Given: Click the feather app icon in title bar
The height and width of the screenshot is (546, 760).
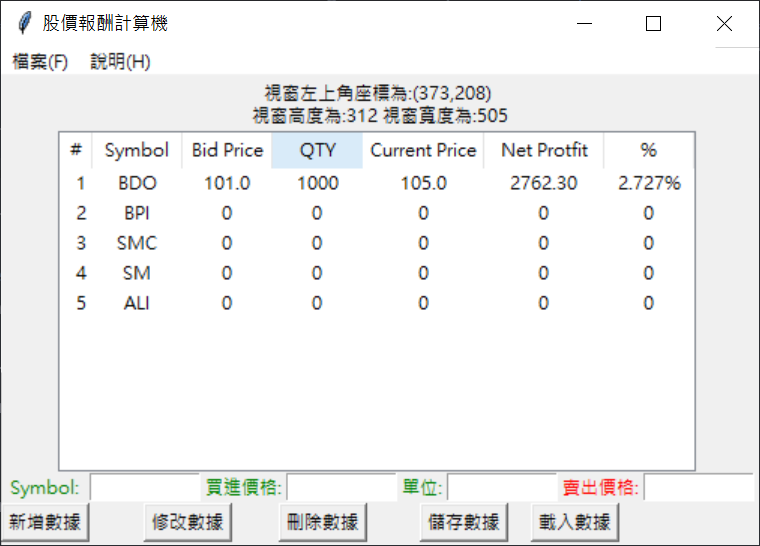Looking at the screenshot, I should point(24,24).
